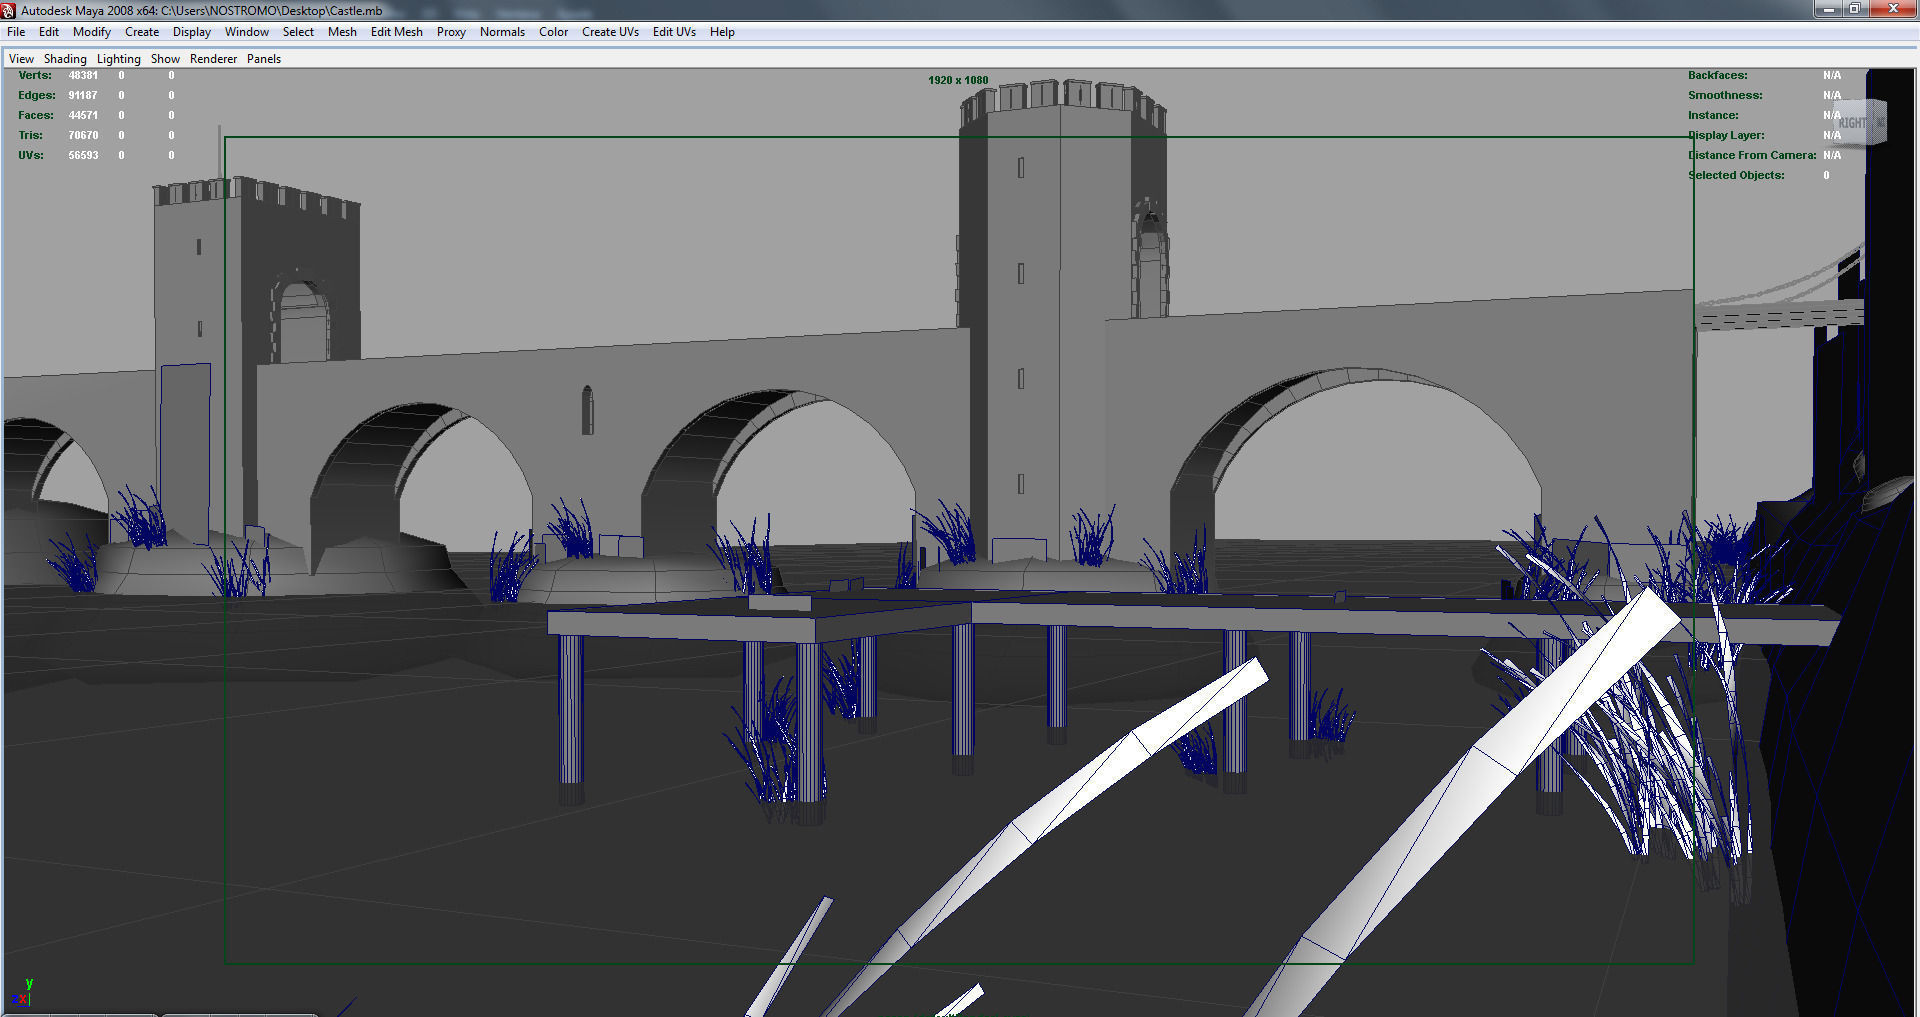Open the viewport Shading panel menu
This screenshot has height=1017, width=1920.
pyautogui.click(x=65, y=59)
